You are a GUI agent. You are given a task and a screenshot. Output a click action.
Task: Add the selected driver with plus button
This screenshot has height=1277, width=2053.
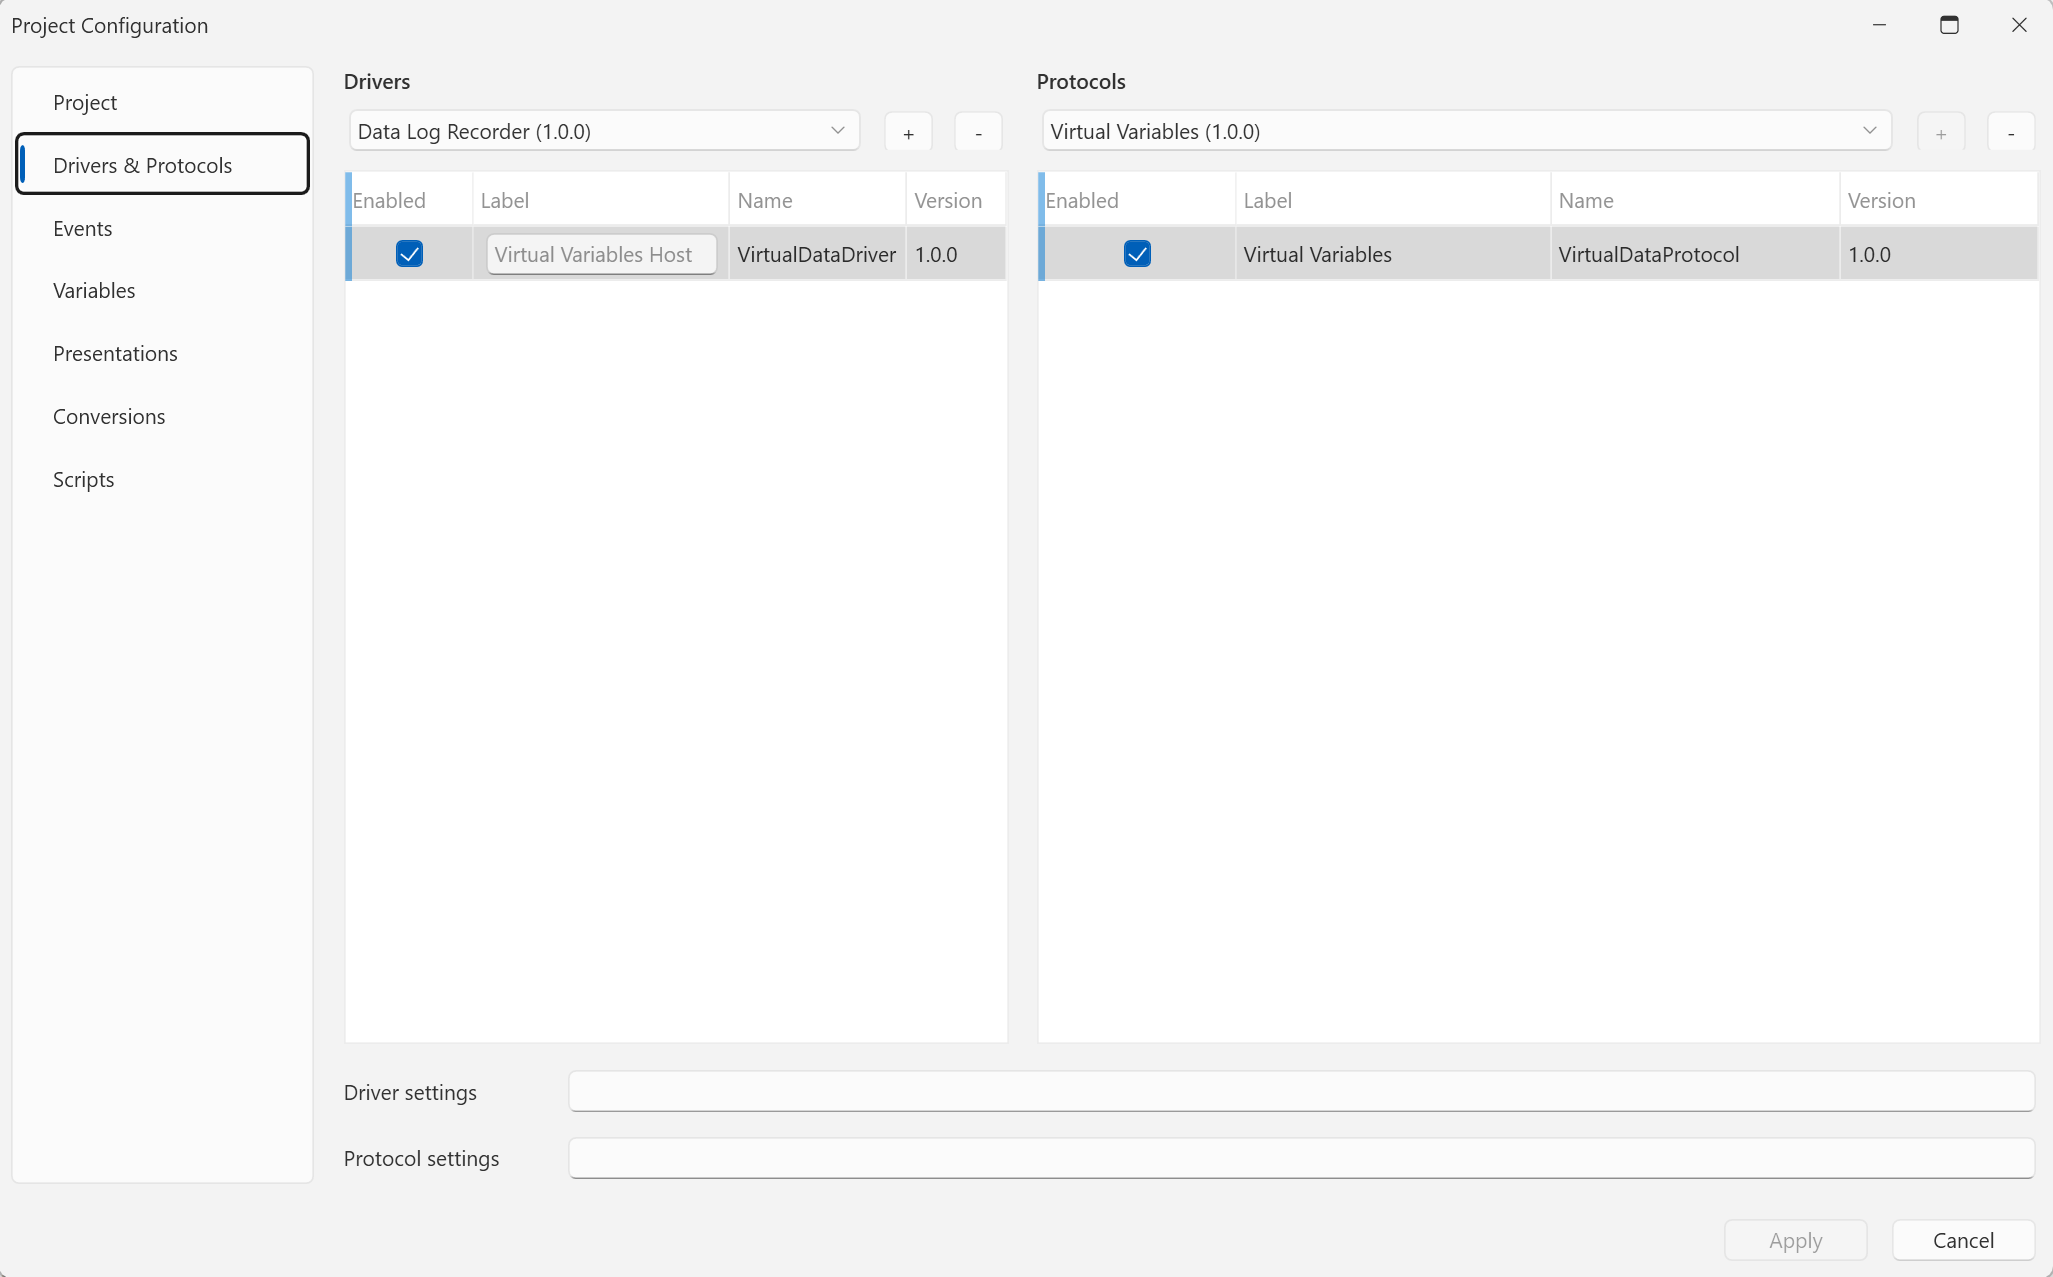(x=908, y=132)
